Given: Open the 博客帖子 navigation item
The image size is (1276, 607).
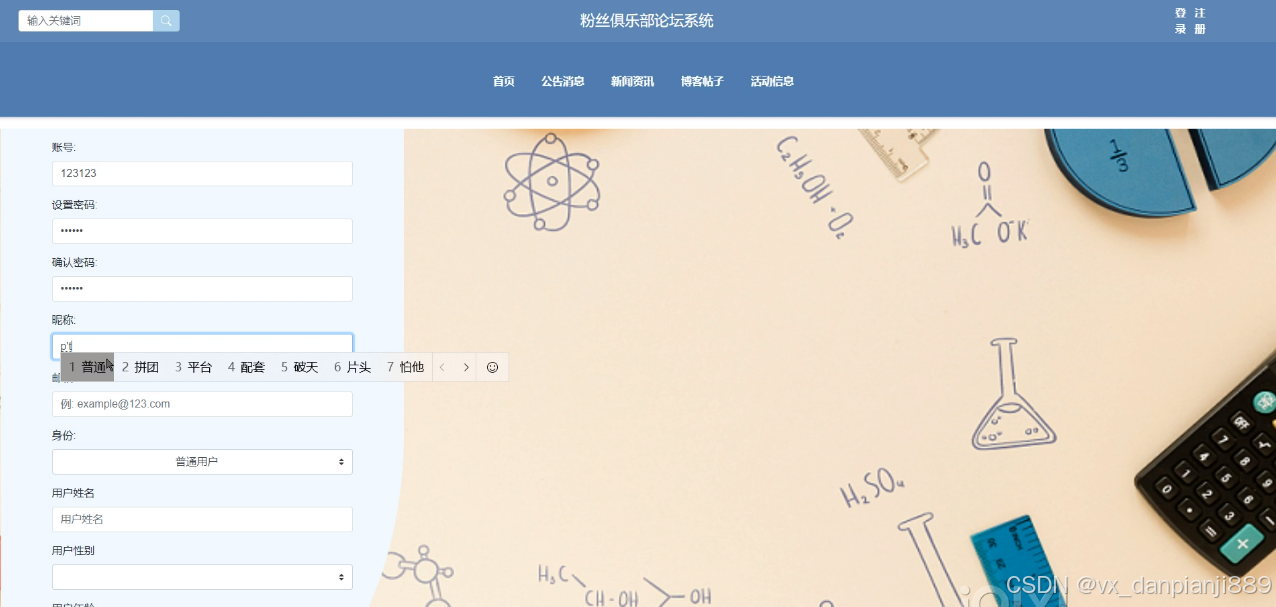Looking at the screenshot, I should [702, 81].
